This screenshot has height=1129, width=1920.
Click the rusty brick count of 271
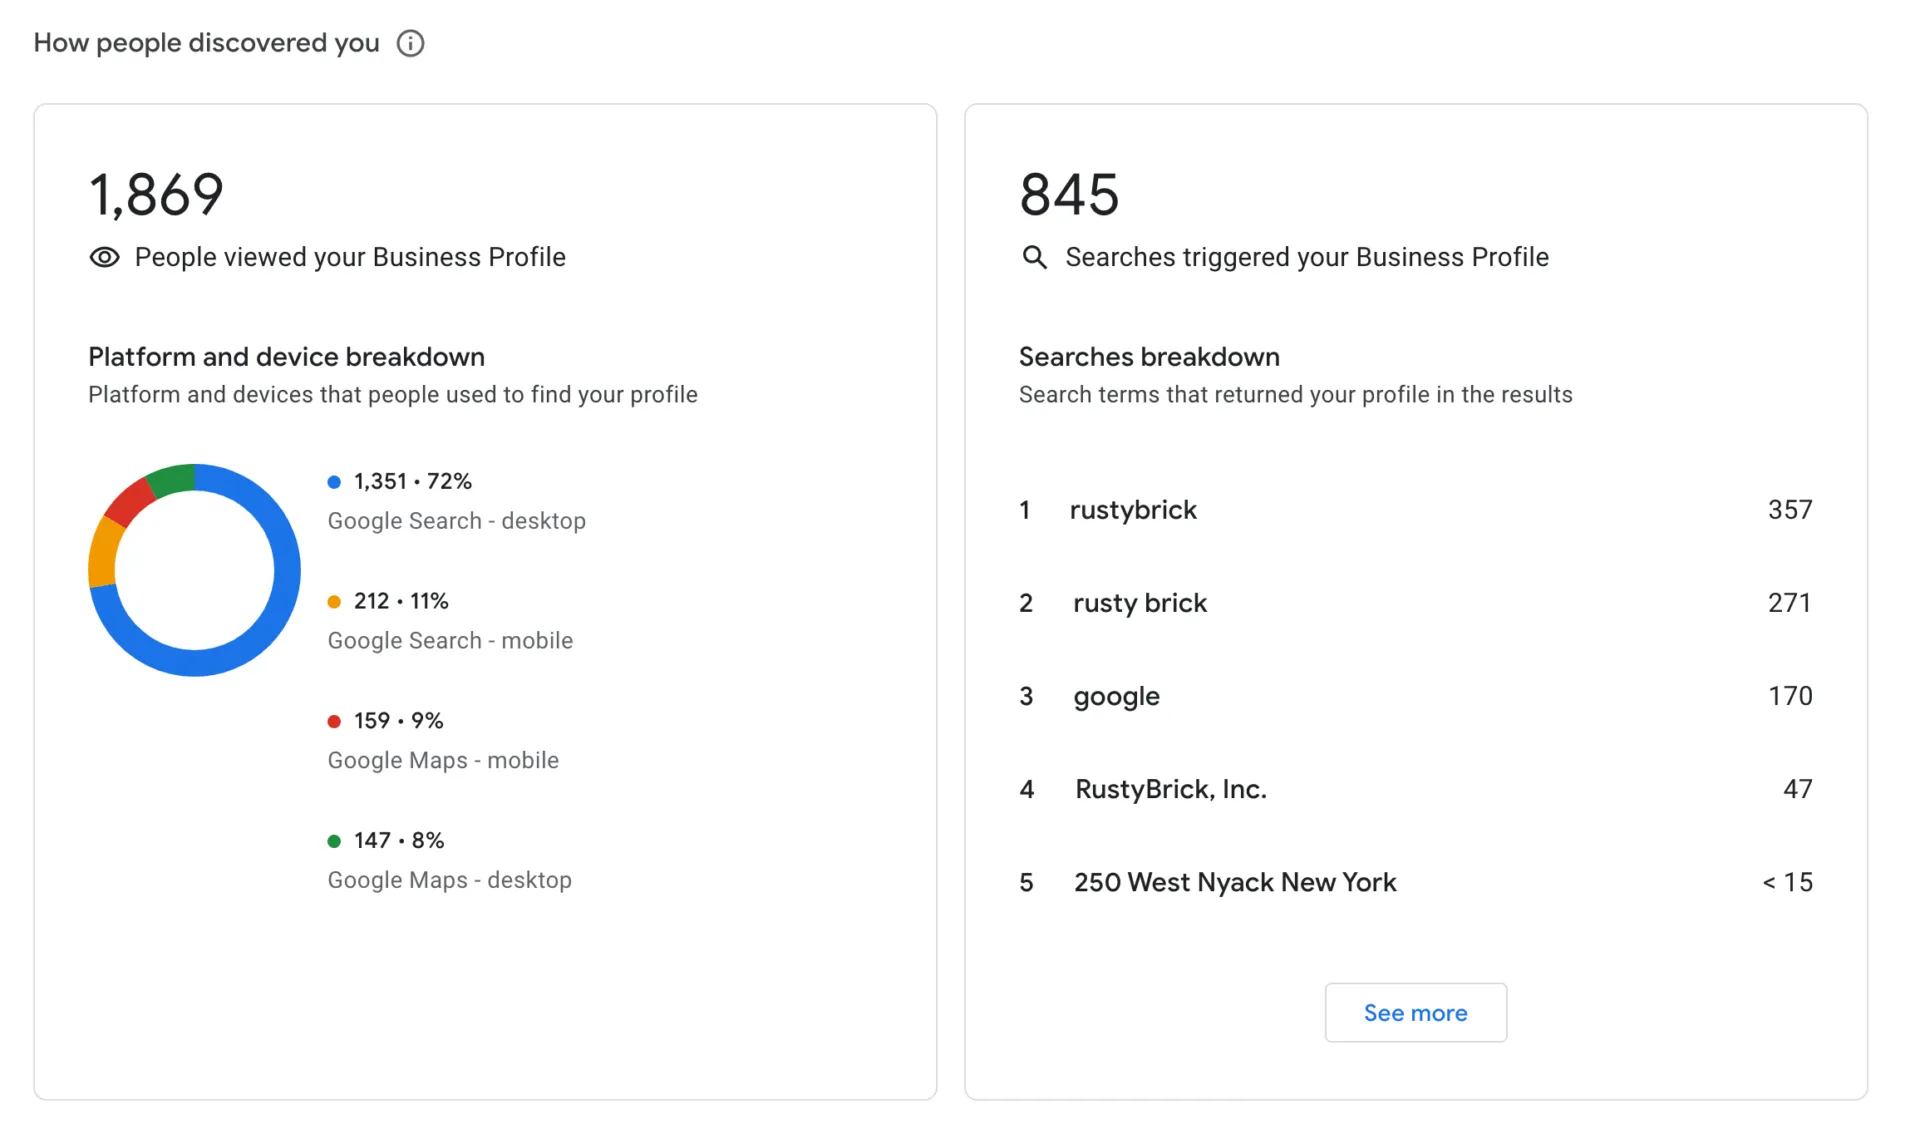click(1789, 602)
